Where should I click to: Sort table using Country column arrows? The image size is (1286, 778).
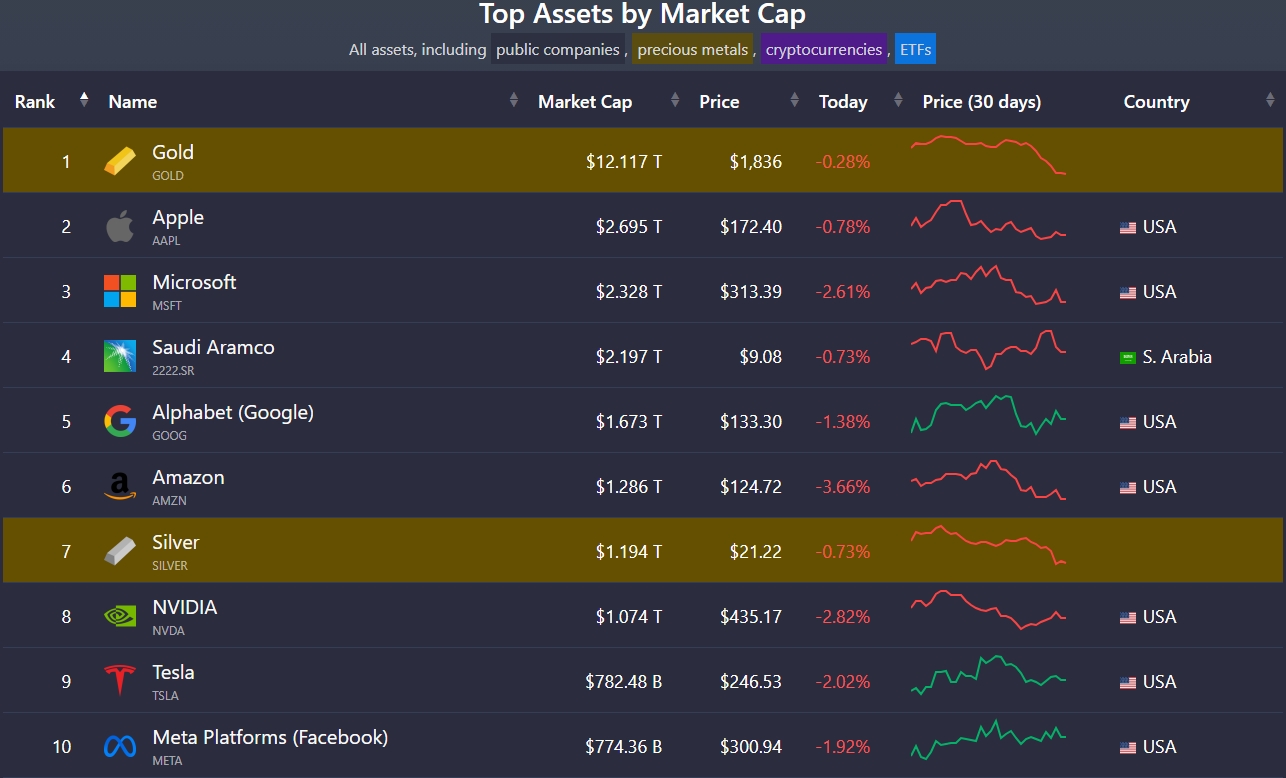tap(1270, 100)
